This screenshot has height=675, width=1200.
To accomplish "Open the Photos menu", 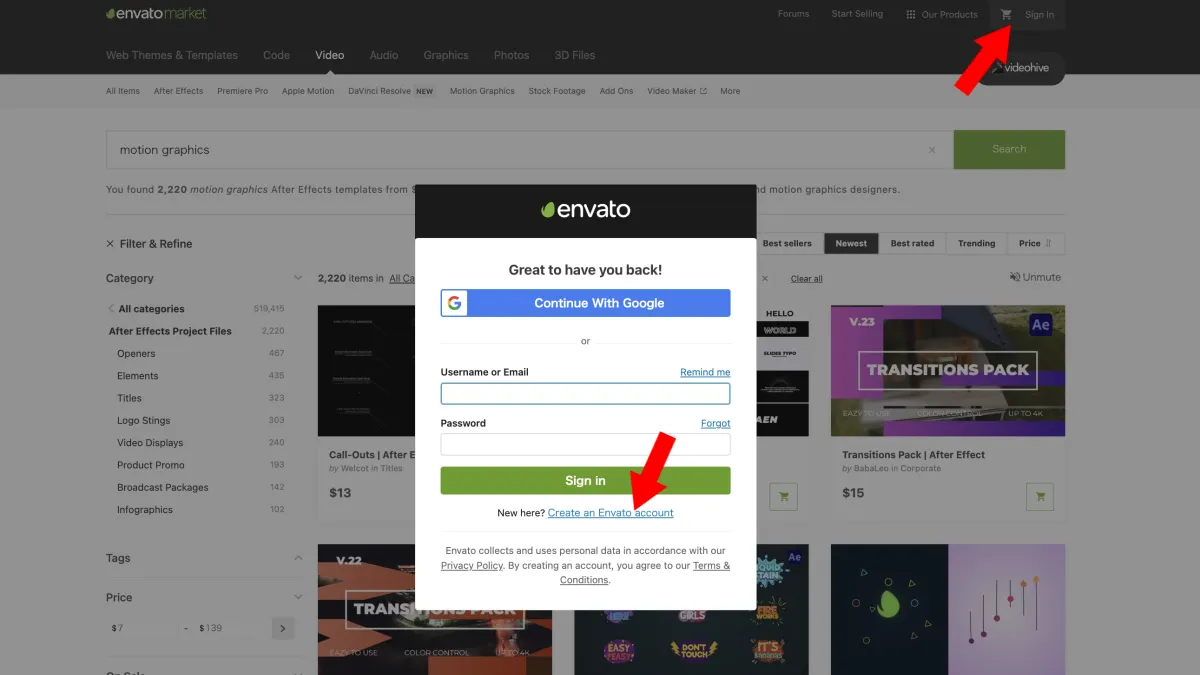I will point(511,55).
